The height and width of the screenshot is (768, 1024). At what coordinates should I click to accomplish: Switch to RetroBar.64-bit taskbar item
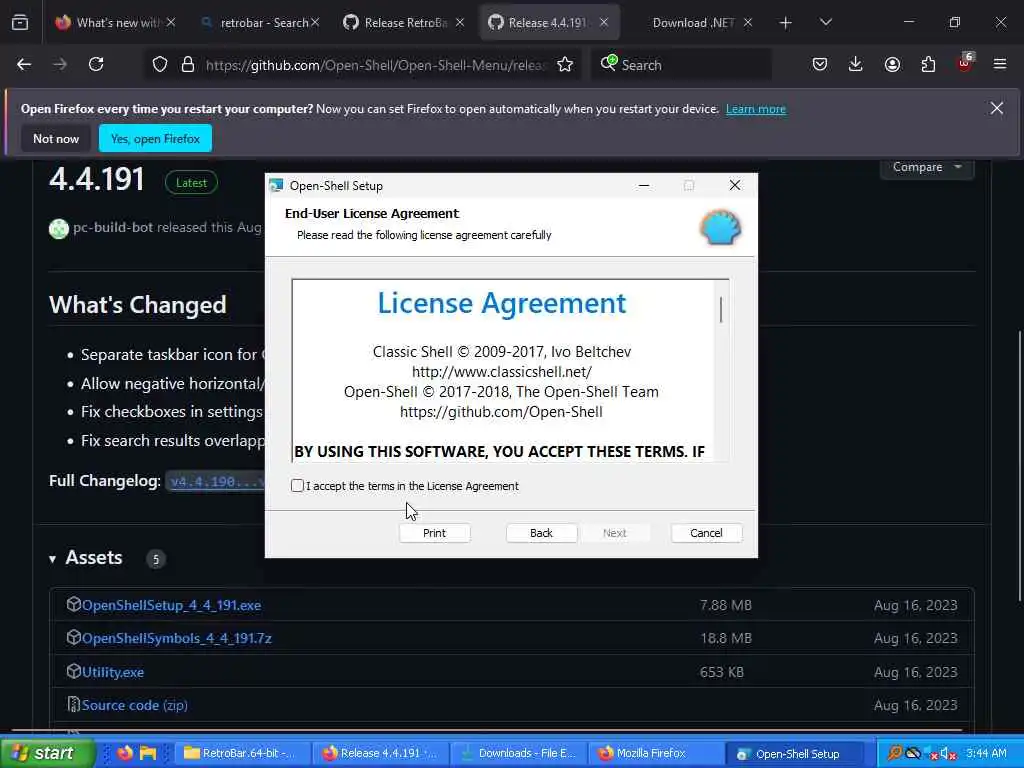[242, 753]
